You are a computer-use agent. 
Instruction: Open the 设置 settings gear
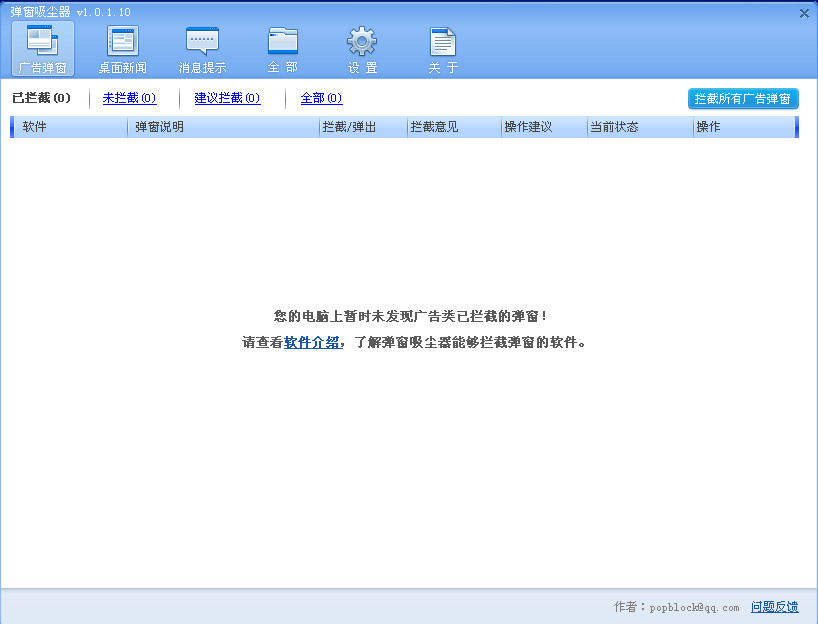pyautogui.click(x=362, y=49)
